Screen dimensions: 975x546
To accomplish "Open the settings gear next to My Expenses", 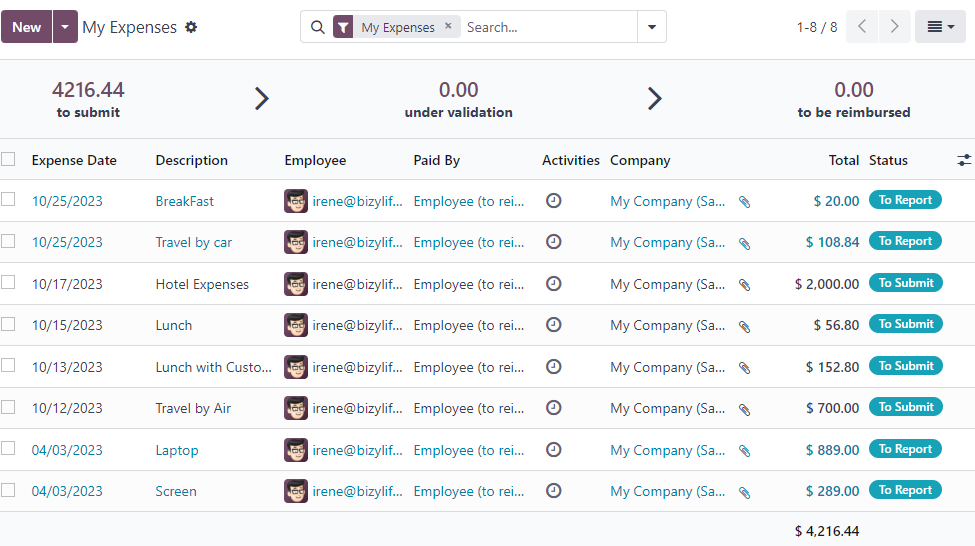I will click(x=191, y=28).
